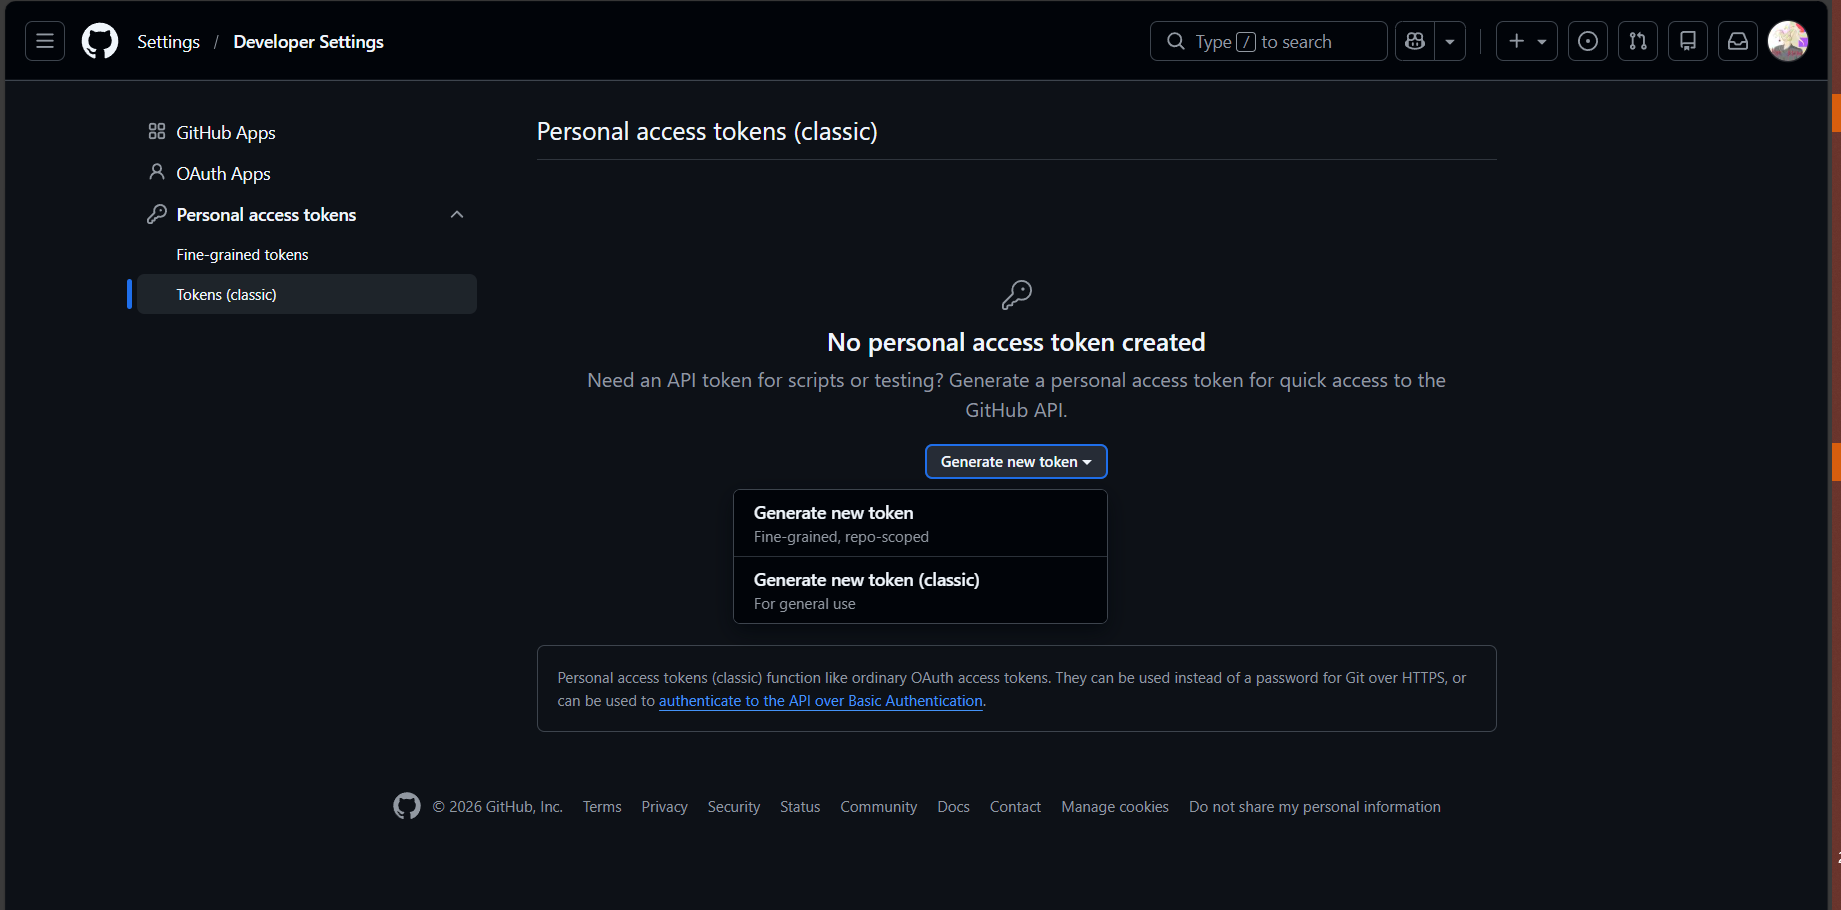This screenshot has width=1841, height=910.
Task: Click the Developer Settings breadcrumb
Action: click(x=308, y=42)
